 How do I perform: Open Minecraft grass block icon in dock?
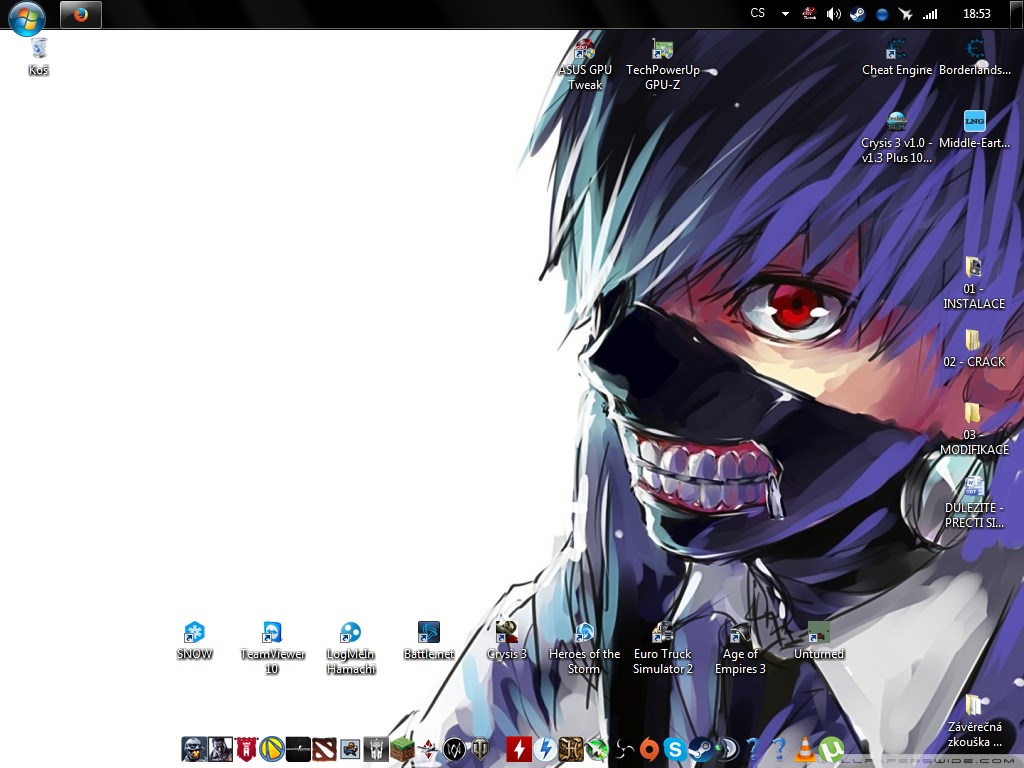pos(402,749)
